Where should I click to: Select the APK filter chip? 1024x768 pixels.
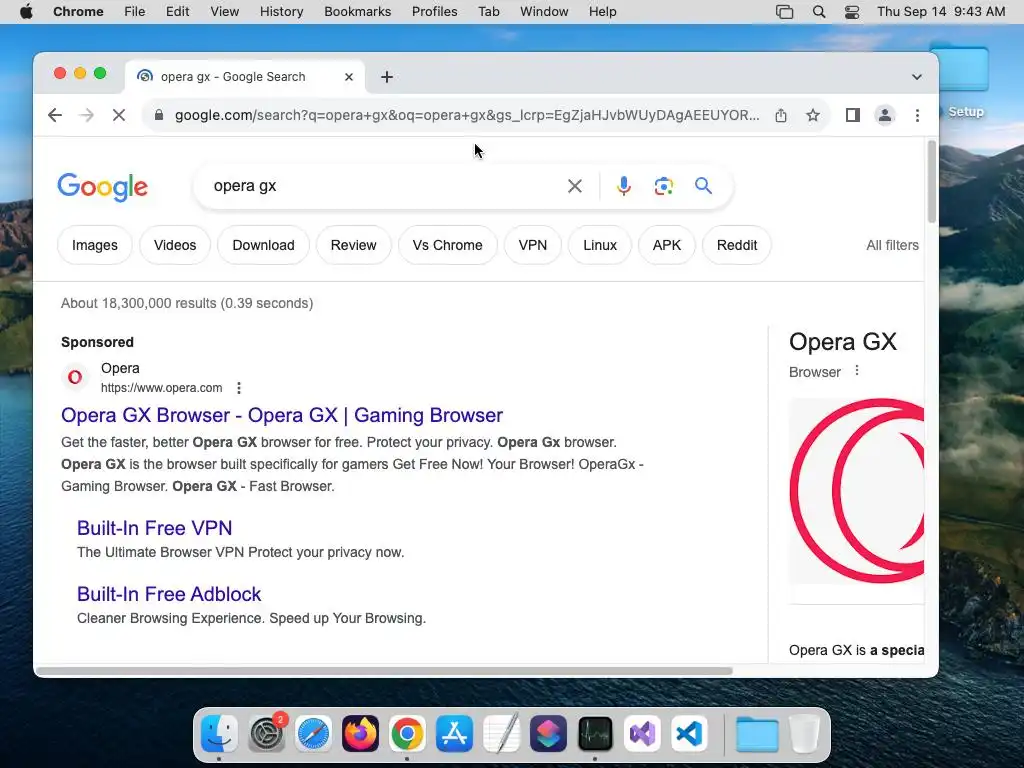tap(667, 246)
